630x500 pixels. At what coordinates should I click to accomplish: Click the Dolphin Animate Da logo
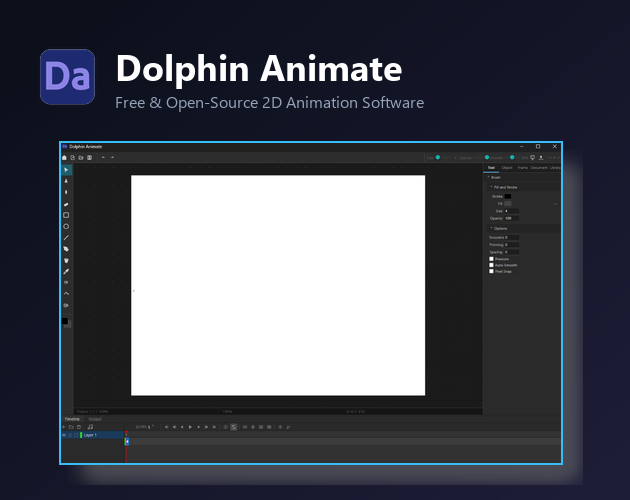68,77
